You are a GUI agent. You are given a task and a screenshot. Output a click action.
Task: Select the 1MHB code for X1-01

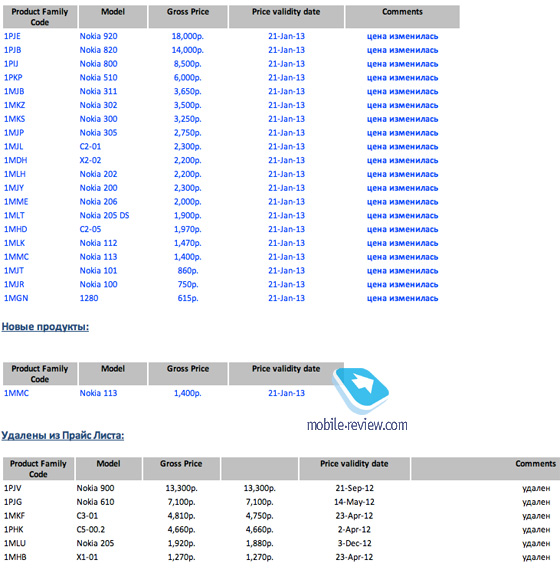pos(15,557)
